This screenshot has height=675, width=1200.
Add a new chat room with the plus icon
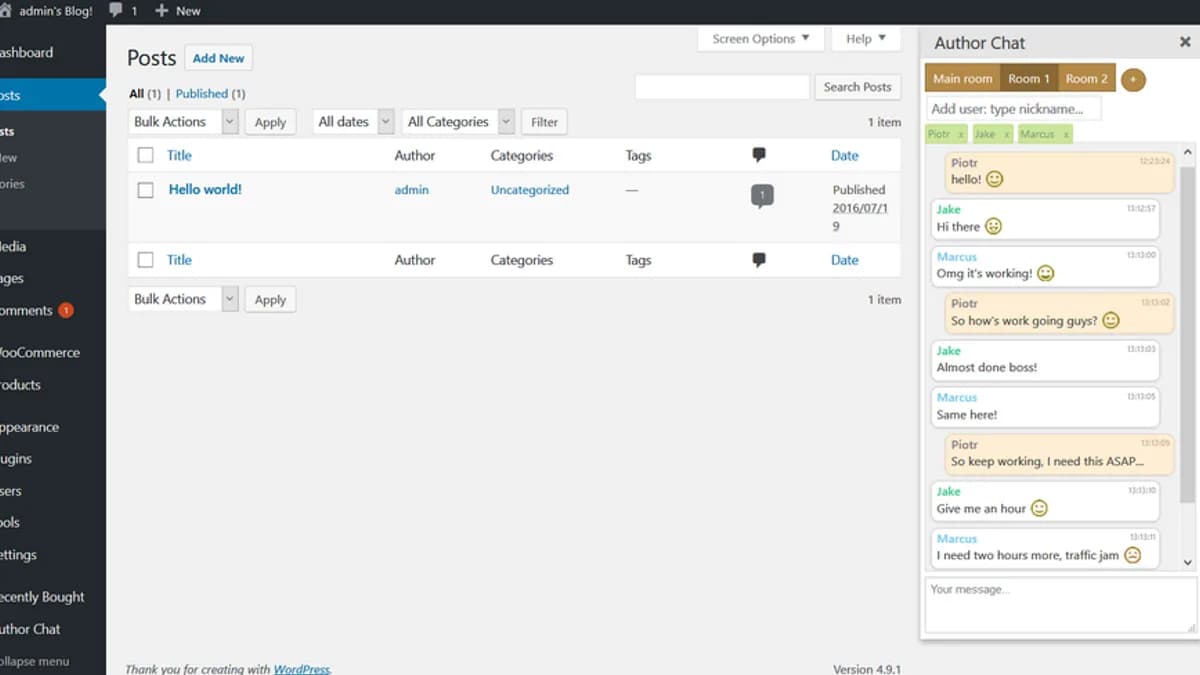[1133, 79]
